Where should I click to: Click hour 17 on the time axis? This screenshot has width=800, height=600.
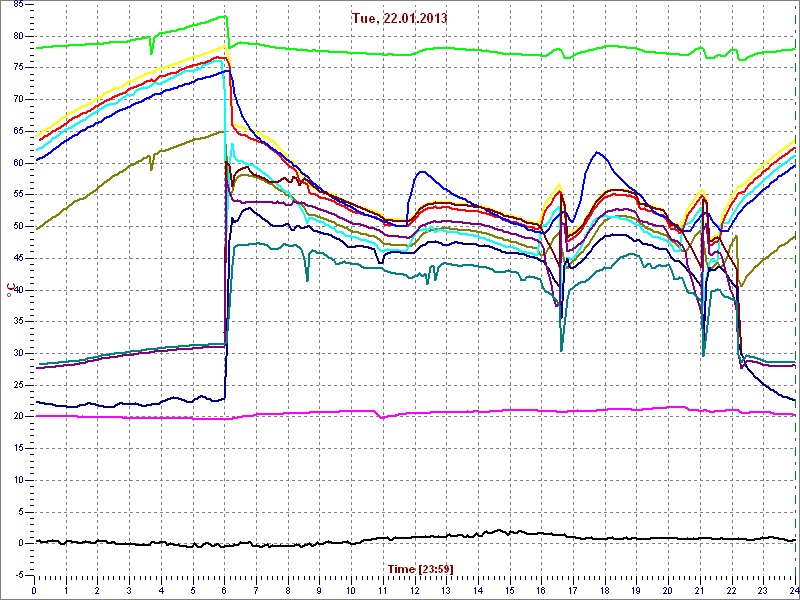573,591
